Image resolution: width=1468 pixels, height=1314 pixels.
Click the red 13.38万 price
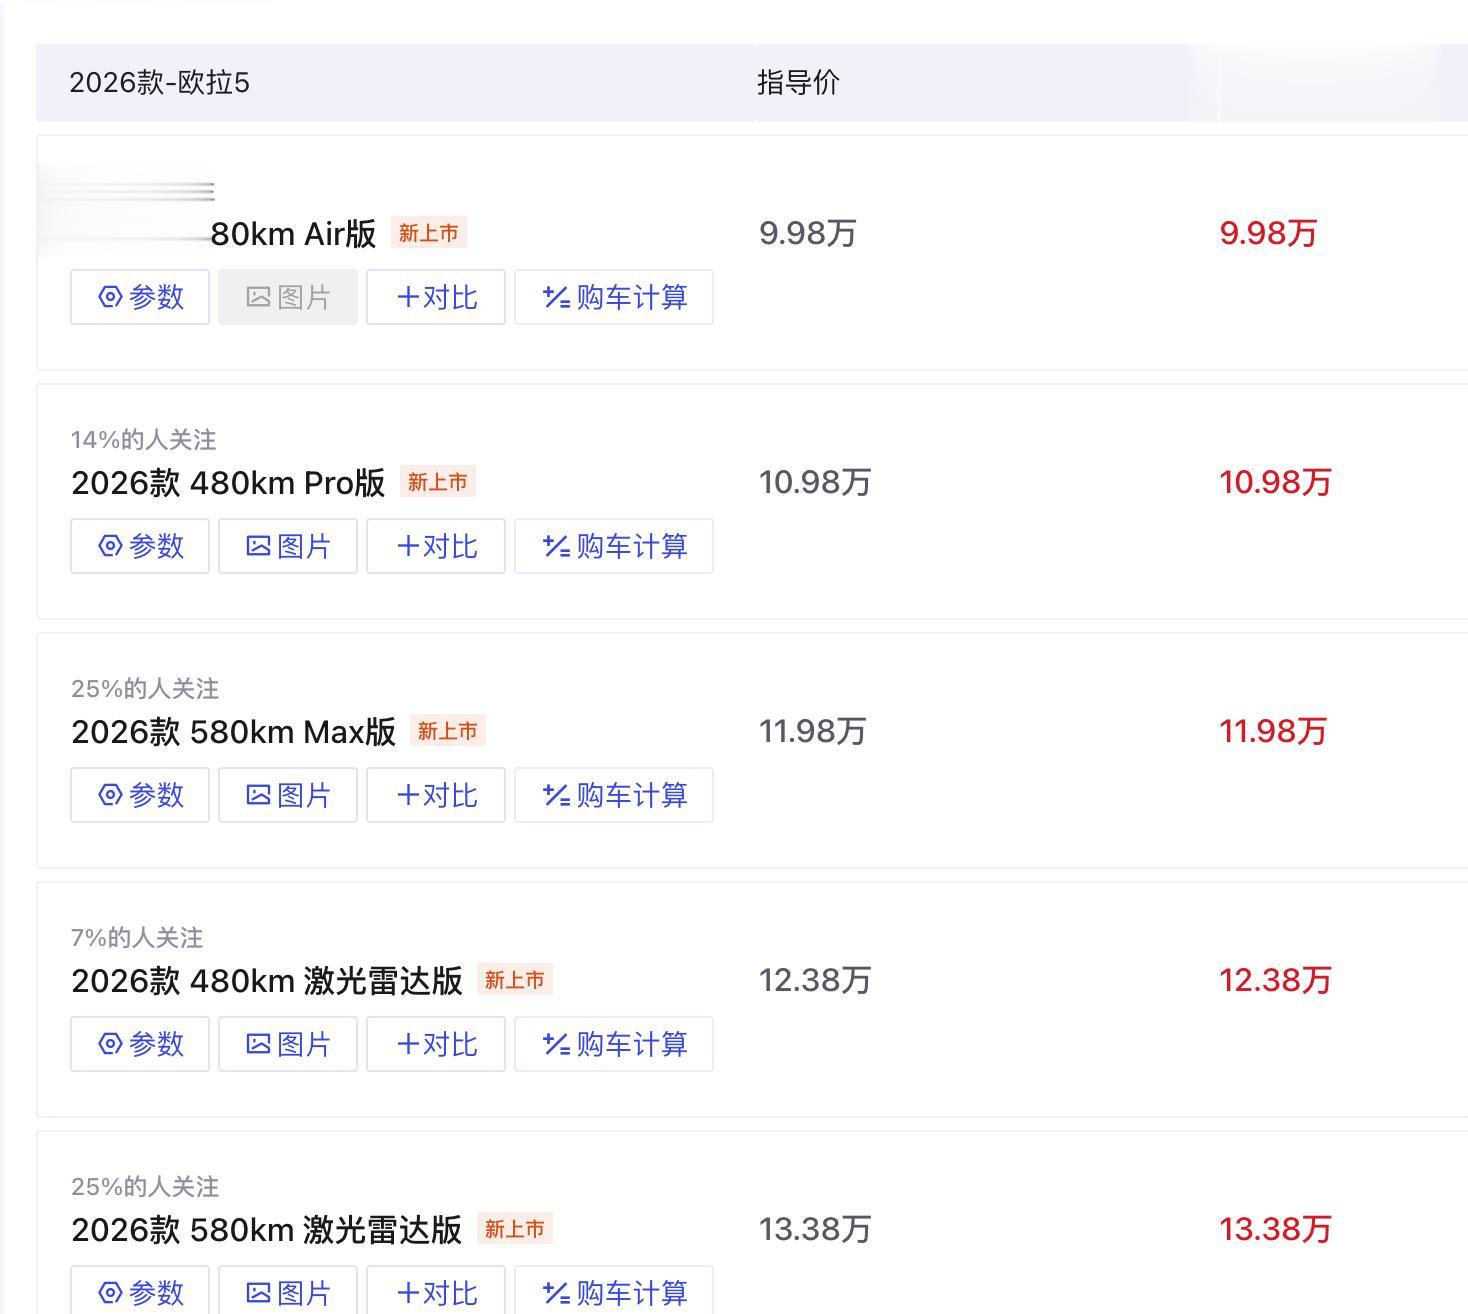1275,1230
